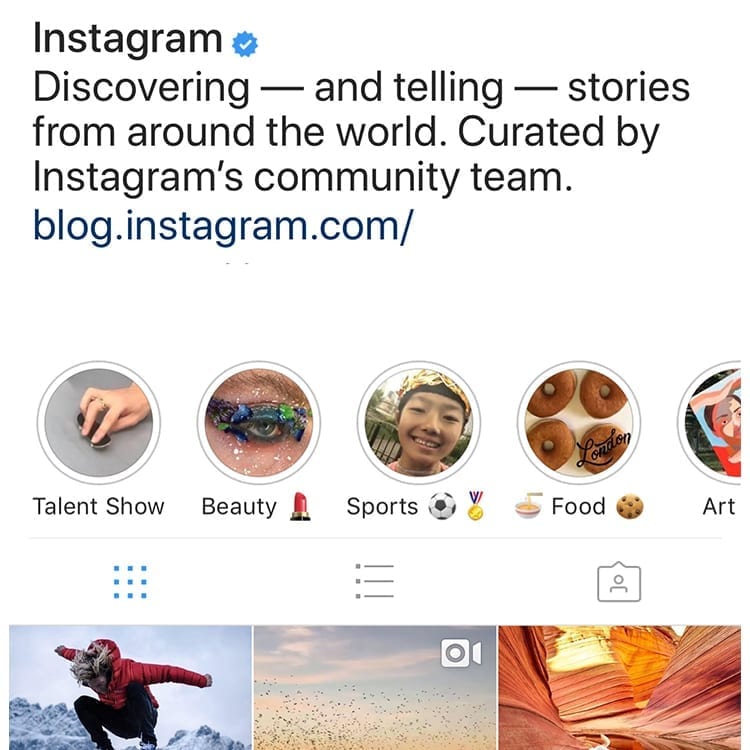Click the noodle bowl emoji beside Food
This screenshot has width=750, height=750.
[529, 506]
